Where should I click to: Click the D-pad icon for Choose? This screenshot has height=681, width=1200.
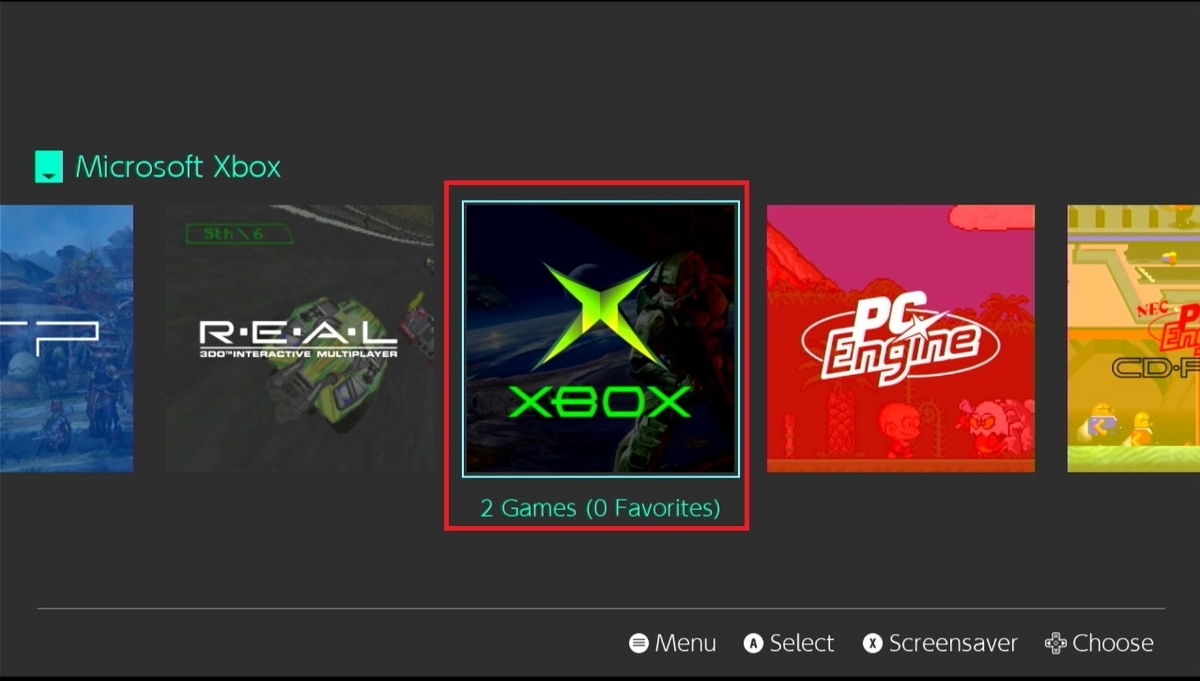[1056, 643]
